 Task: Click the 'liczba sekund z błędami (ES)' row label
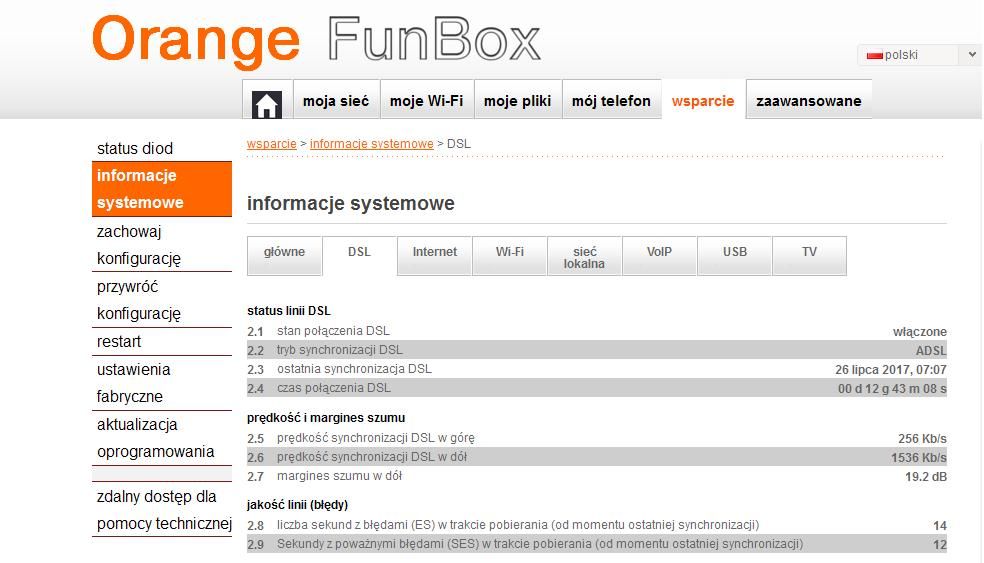point(518,525)
